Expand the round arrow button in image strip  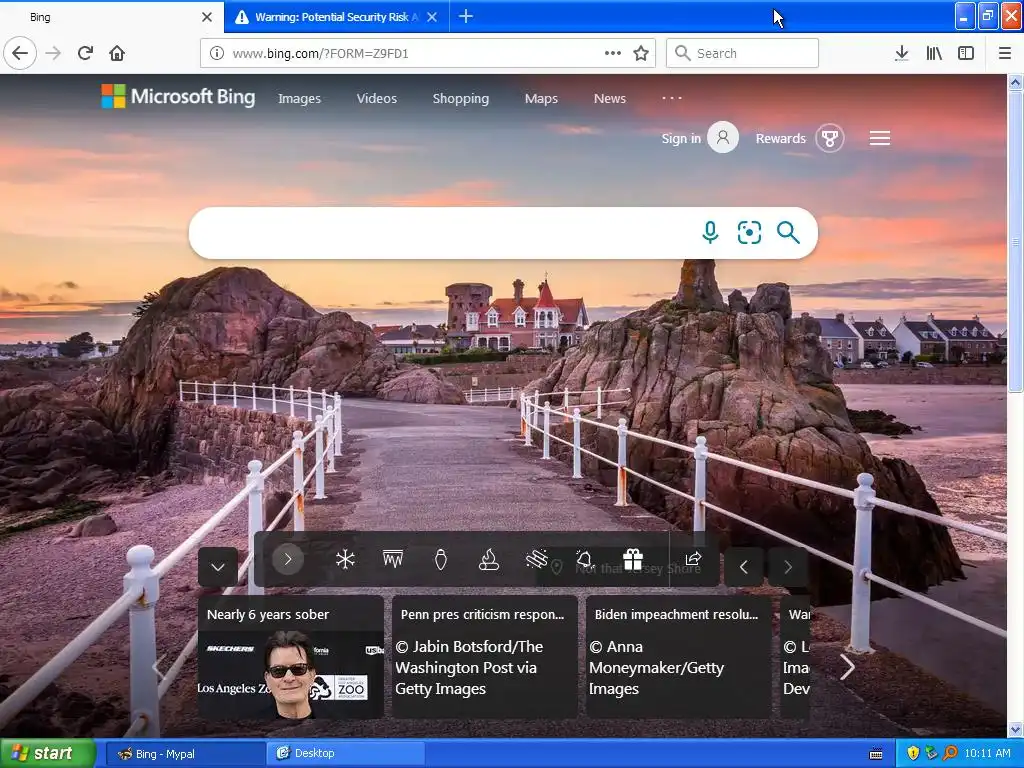point(288,559)
